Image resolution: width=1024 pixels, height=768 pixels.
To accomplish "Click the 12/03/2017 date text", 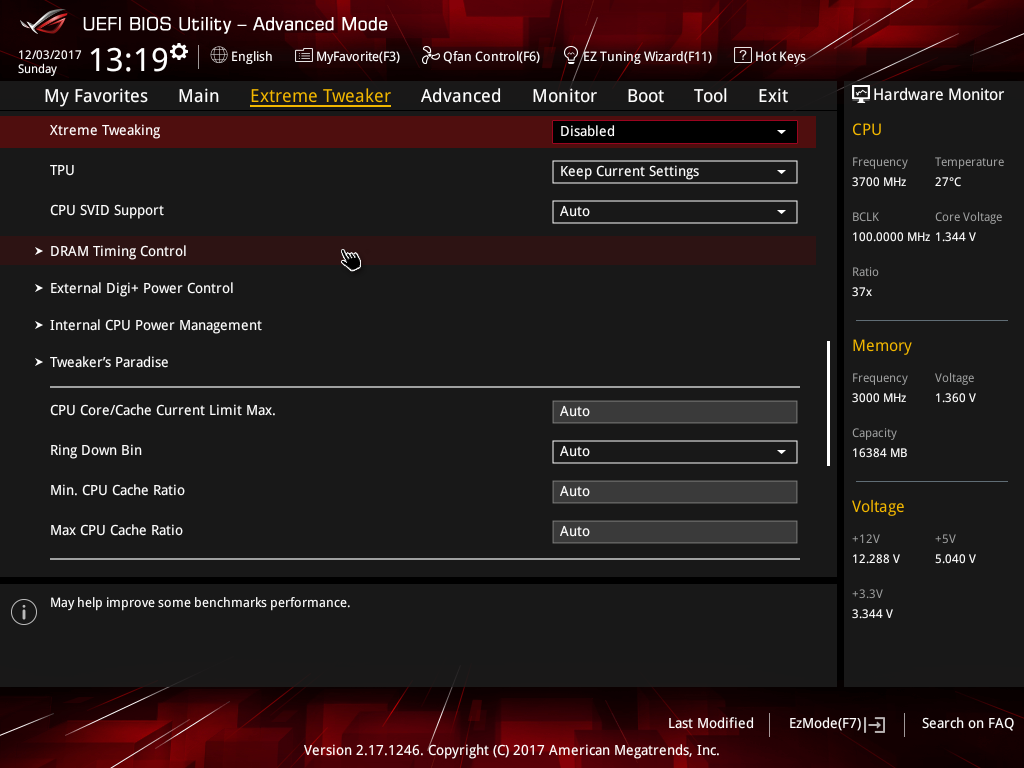I will 50,55.
